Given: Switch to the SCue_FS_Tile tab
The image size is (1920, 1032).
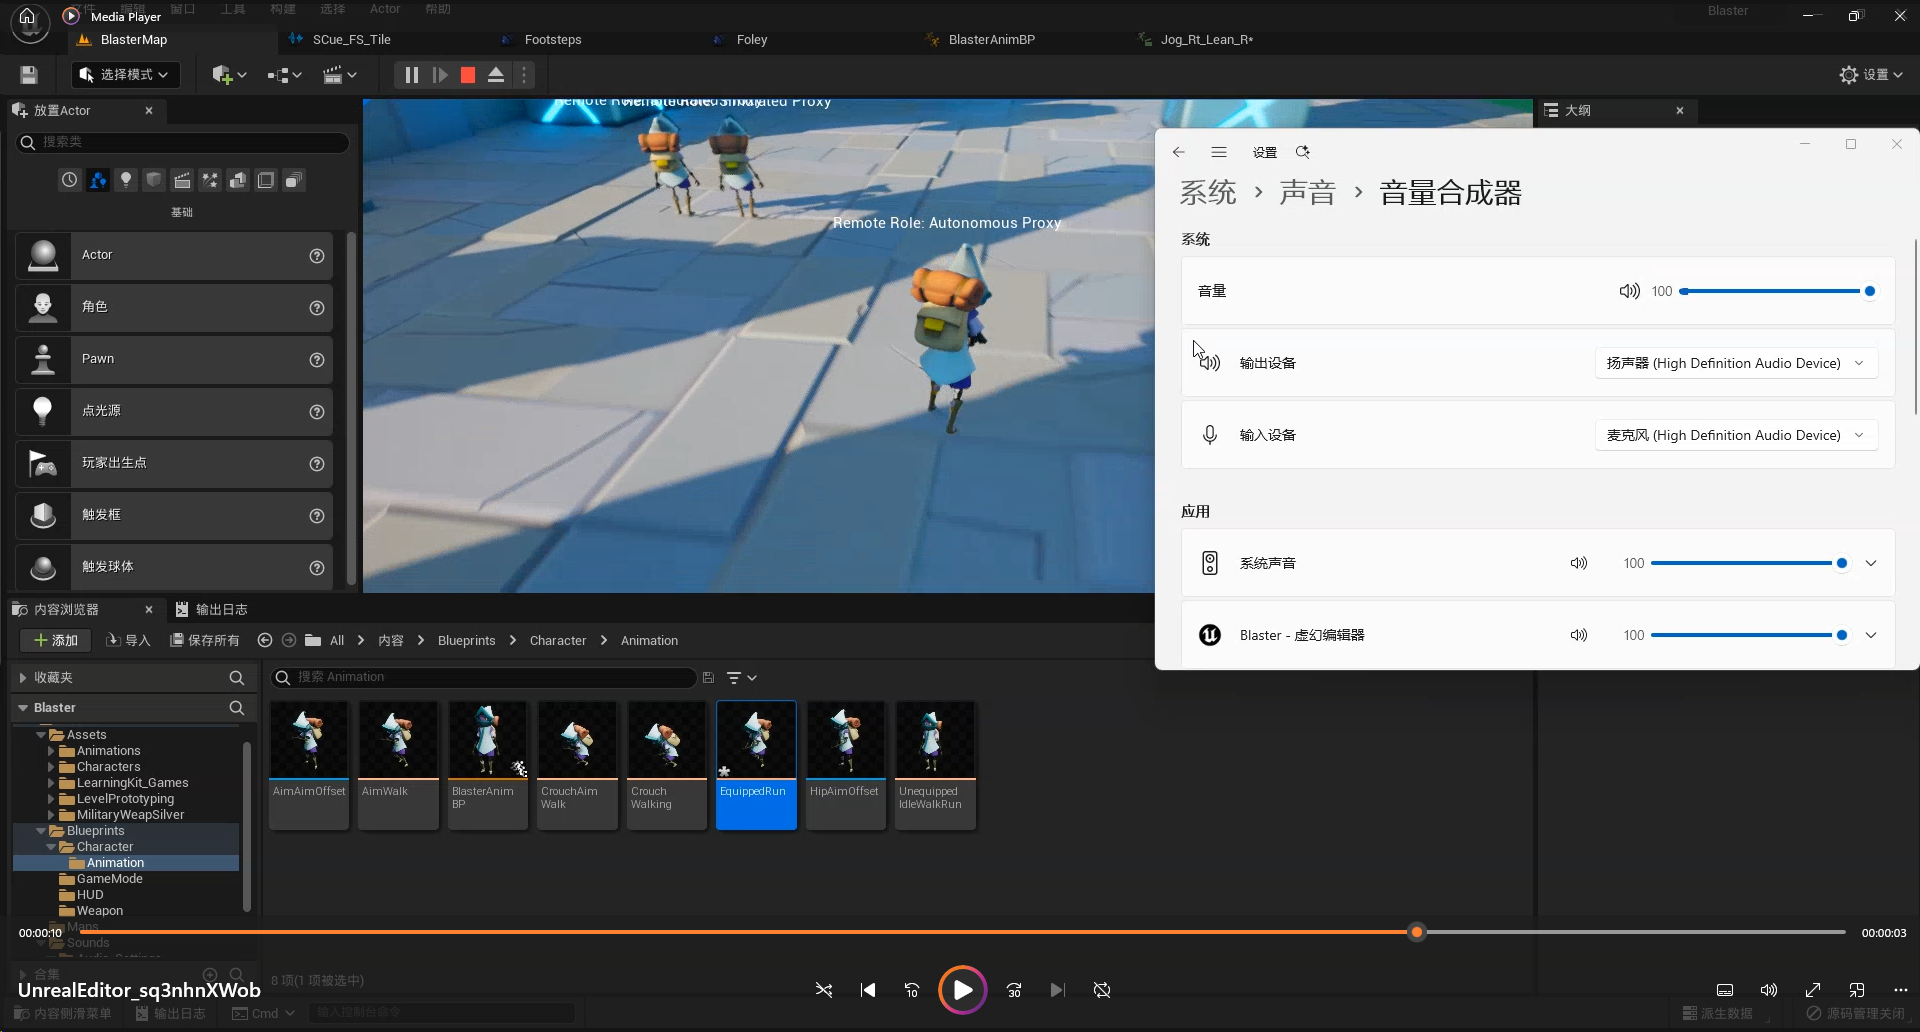Looking at the screenshot, I should [x=351, y=40].
